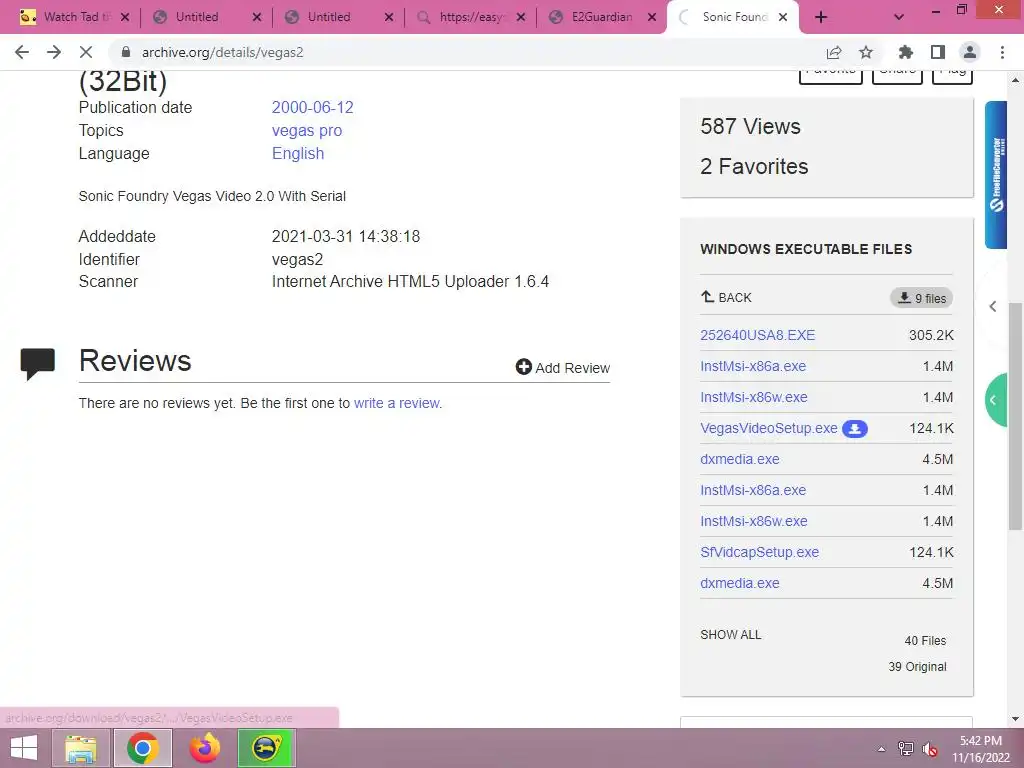Screen dimensions: 1024x768
Task: Click 39 Original files link
Action: 917,667
